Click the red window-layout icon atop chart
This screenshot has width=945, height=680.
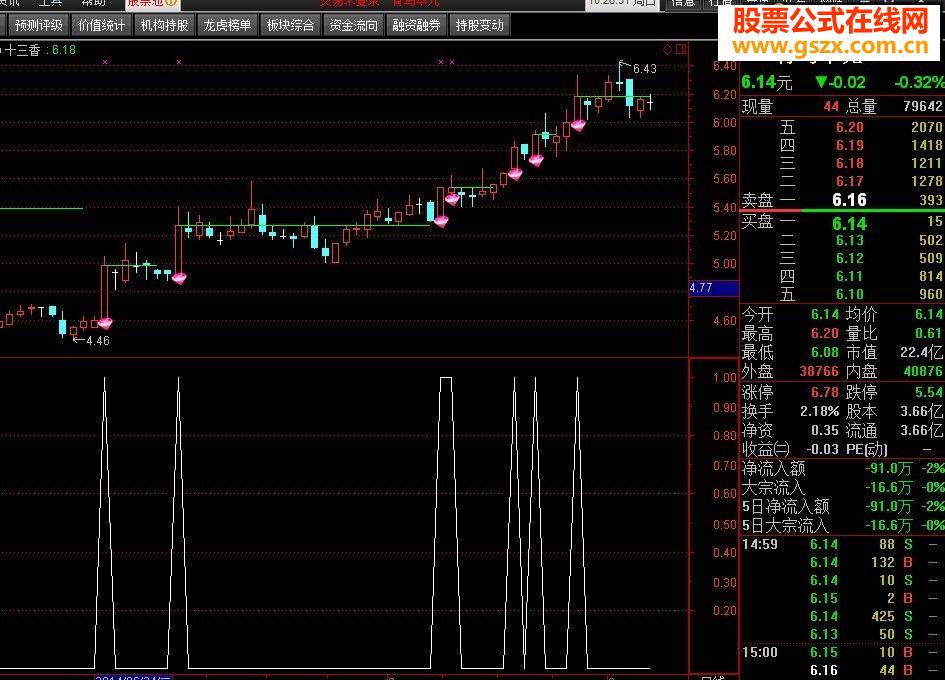coord(681,49)
